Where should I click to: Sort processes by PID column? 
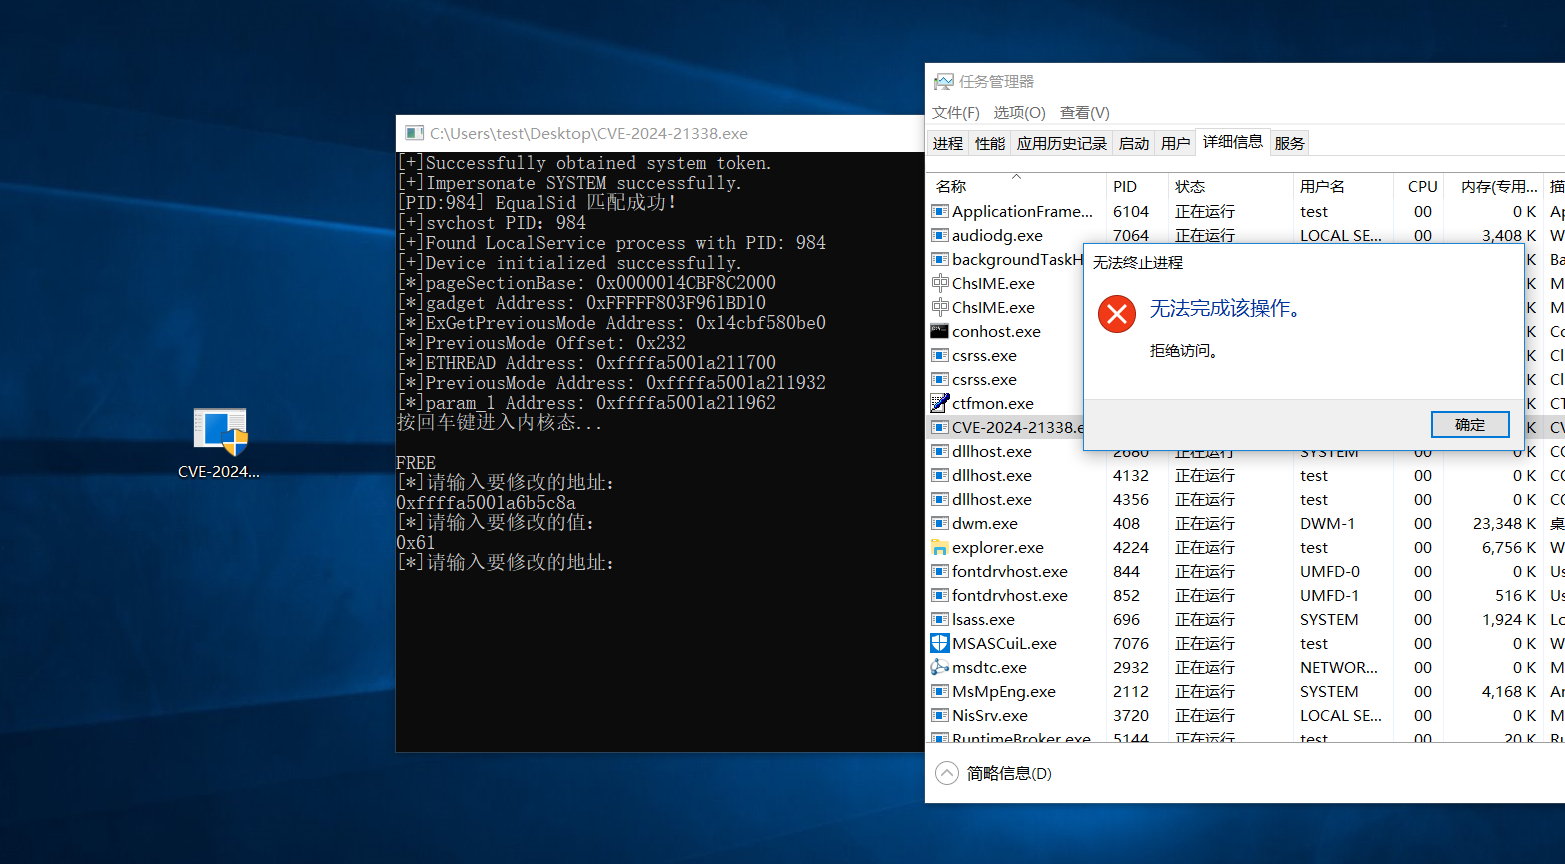1125,187
